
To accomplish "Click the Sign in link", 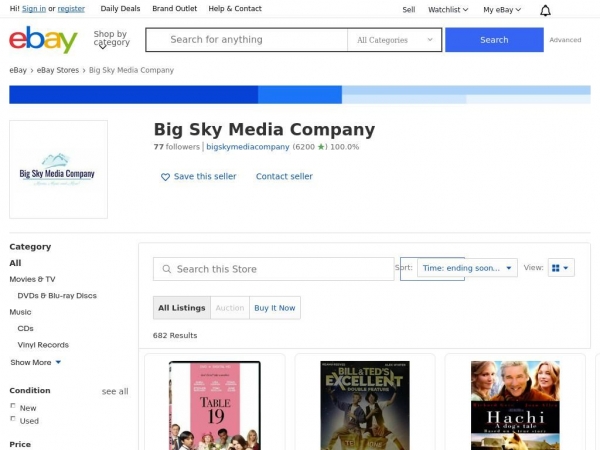I will pos(34,8).
